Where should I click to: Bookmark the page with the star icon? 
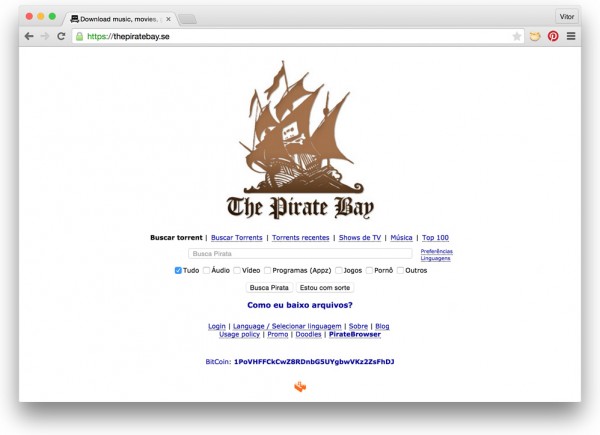click(x=517, y=36)
